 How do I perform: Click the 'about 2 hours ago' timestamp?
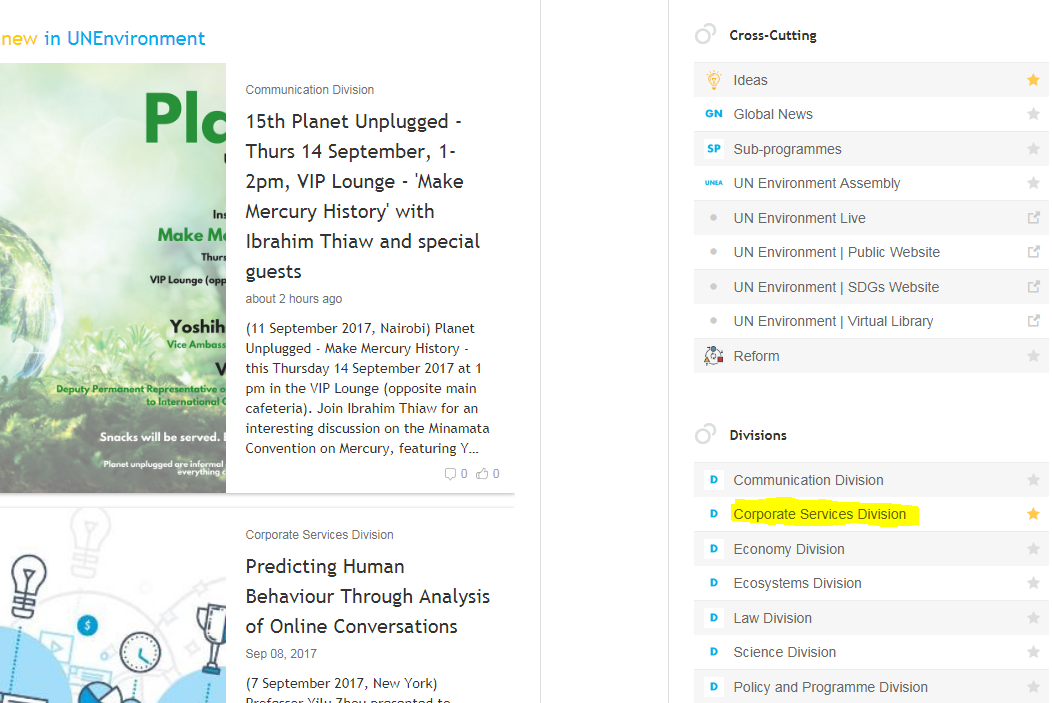coord(294,299)
